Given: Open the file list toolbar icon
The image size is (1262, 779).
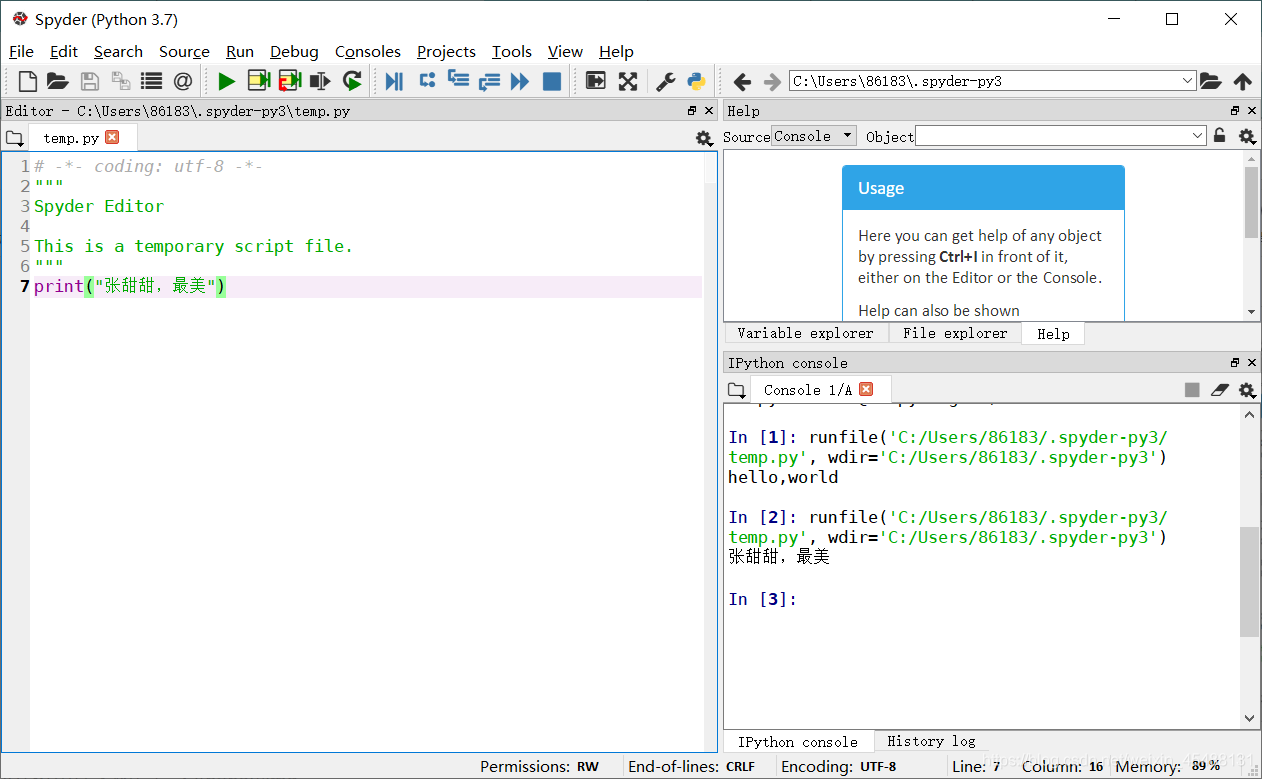Looking at the screenshot, I should tap(151, 81).
